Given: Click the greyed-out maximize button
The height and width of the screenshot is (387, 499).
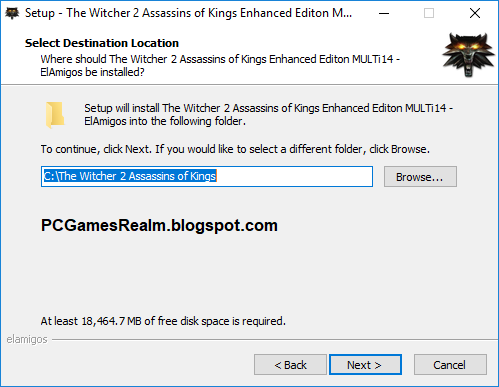Looking at the screenshot, I should (x=429, y=13).
